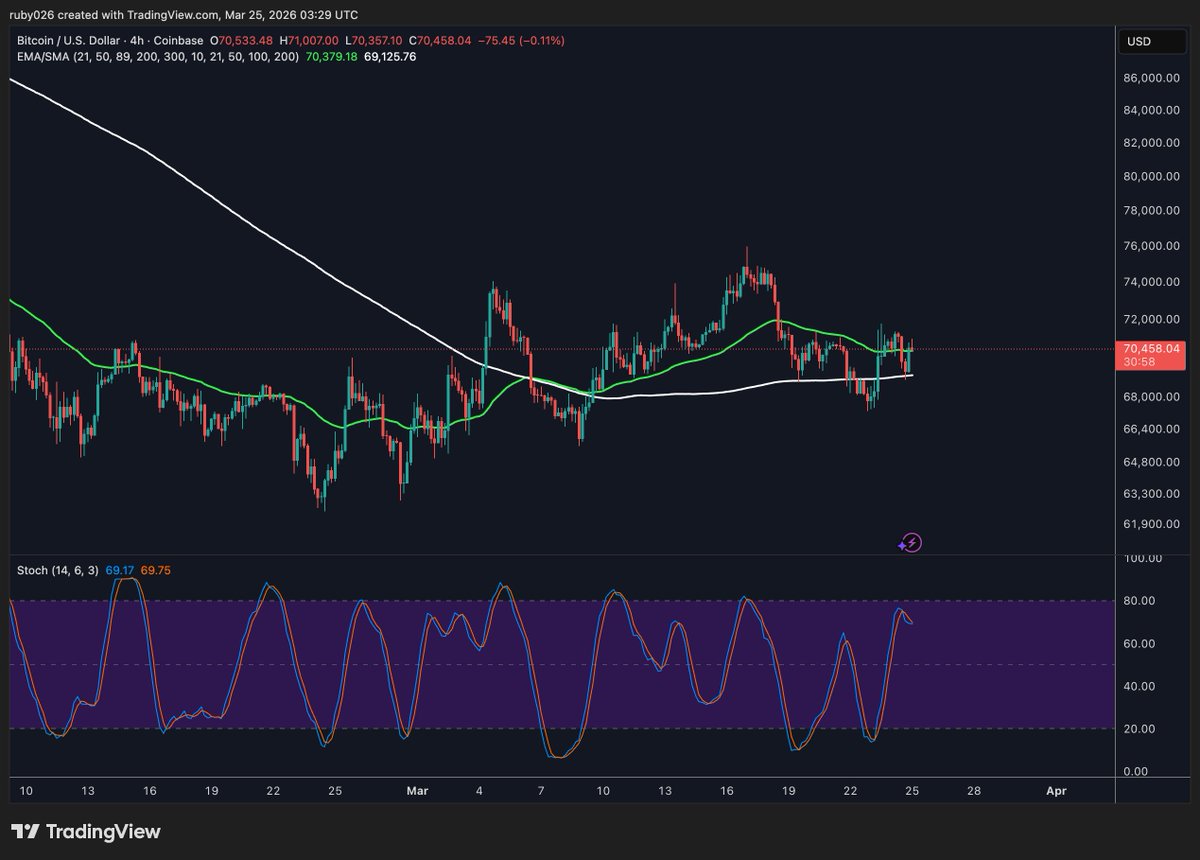1200x860 pixels.
Task: Click the white SMA value 69,125.76
Action: [x=390, y=57]
